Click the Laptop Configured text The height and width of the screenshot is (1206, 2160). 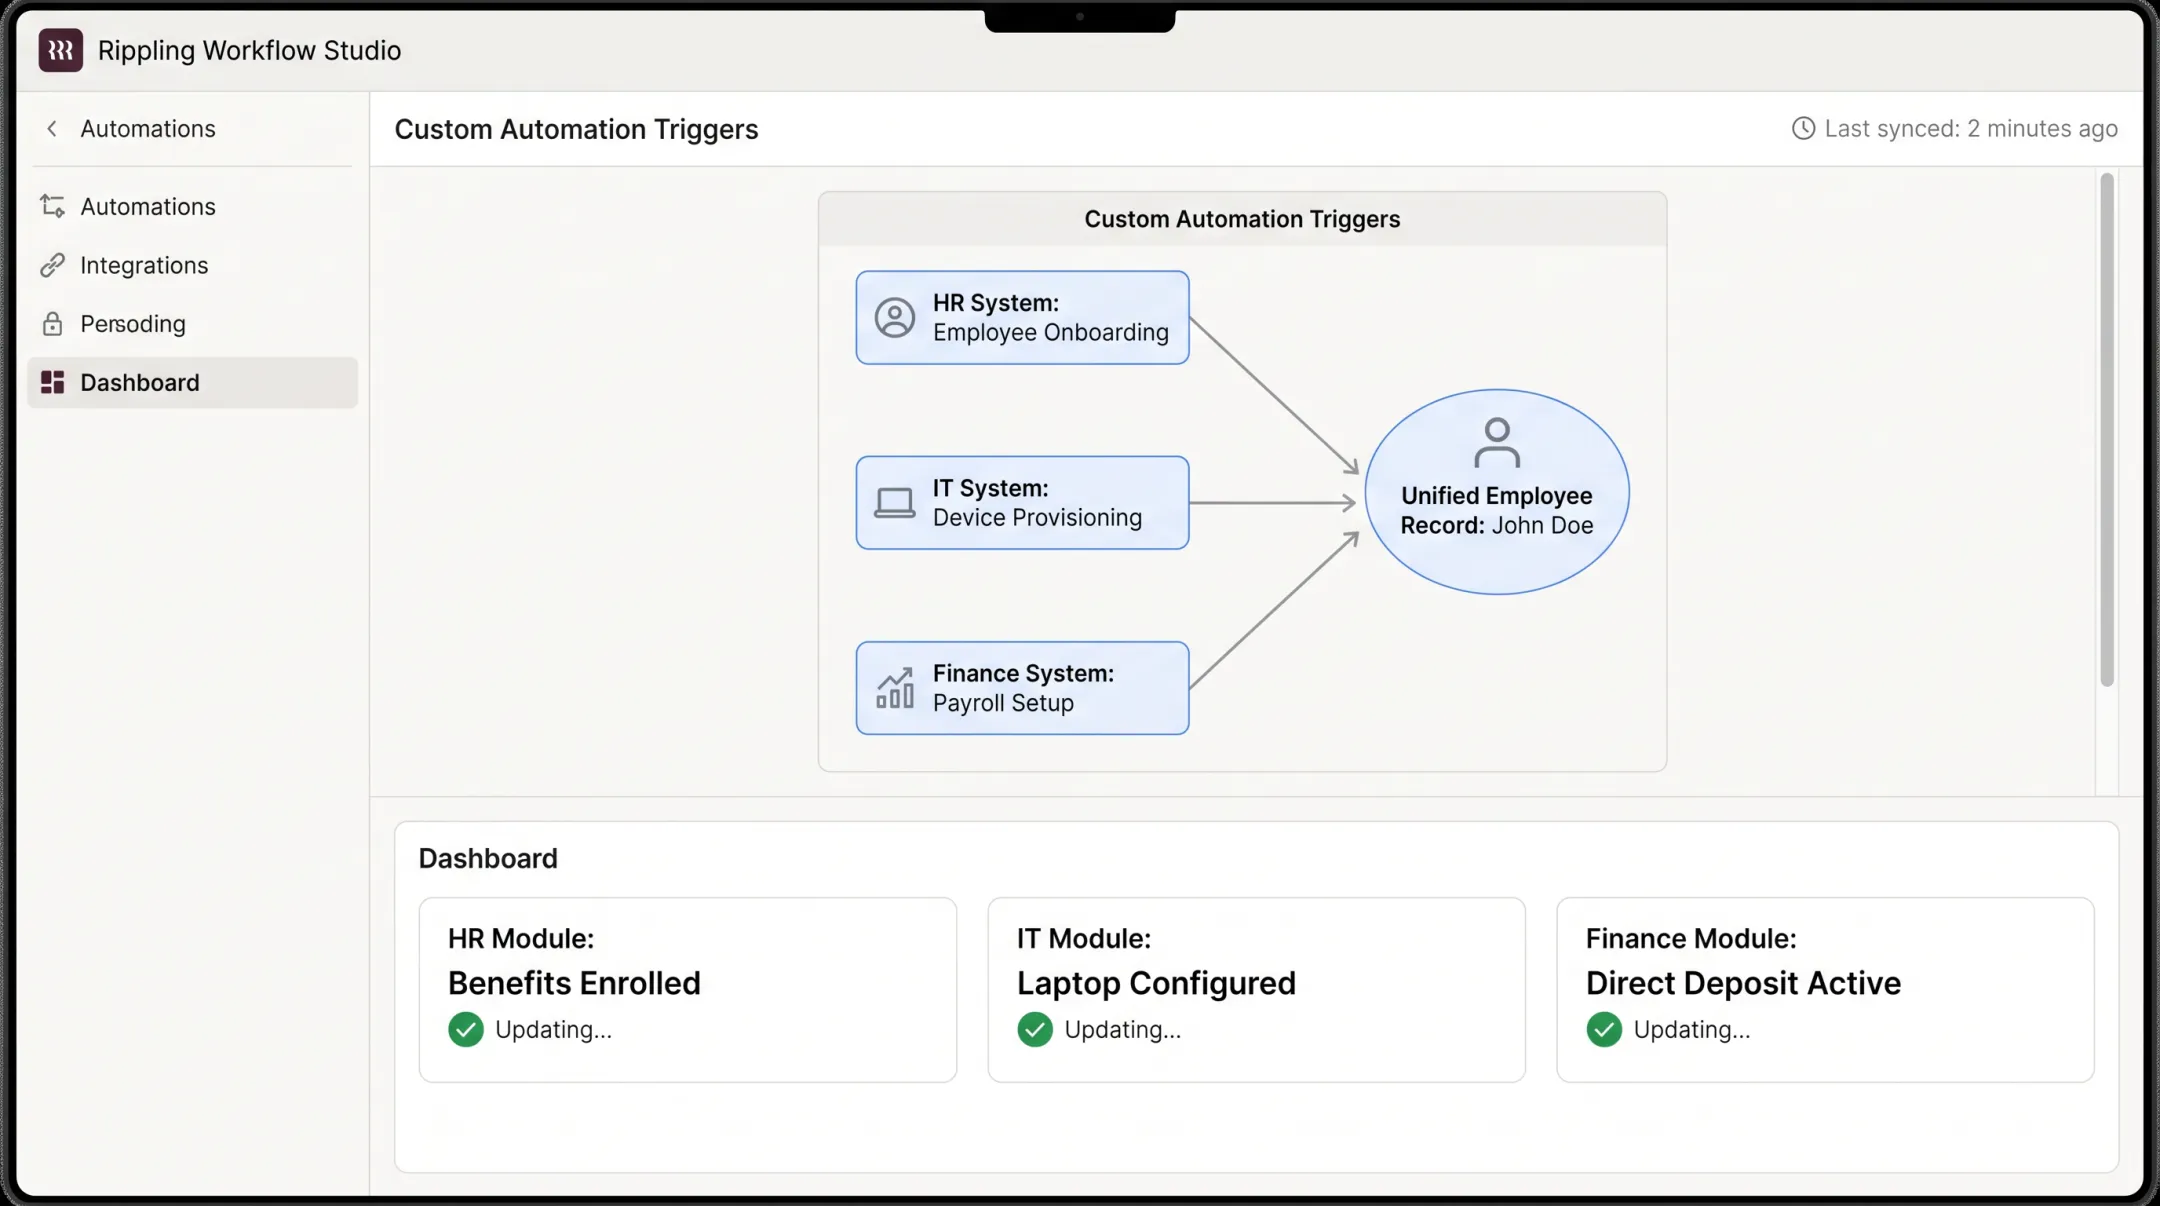pos(1156,983)
